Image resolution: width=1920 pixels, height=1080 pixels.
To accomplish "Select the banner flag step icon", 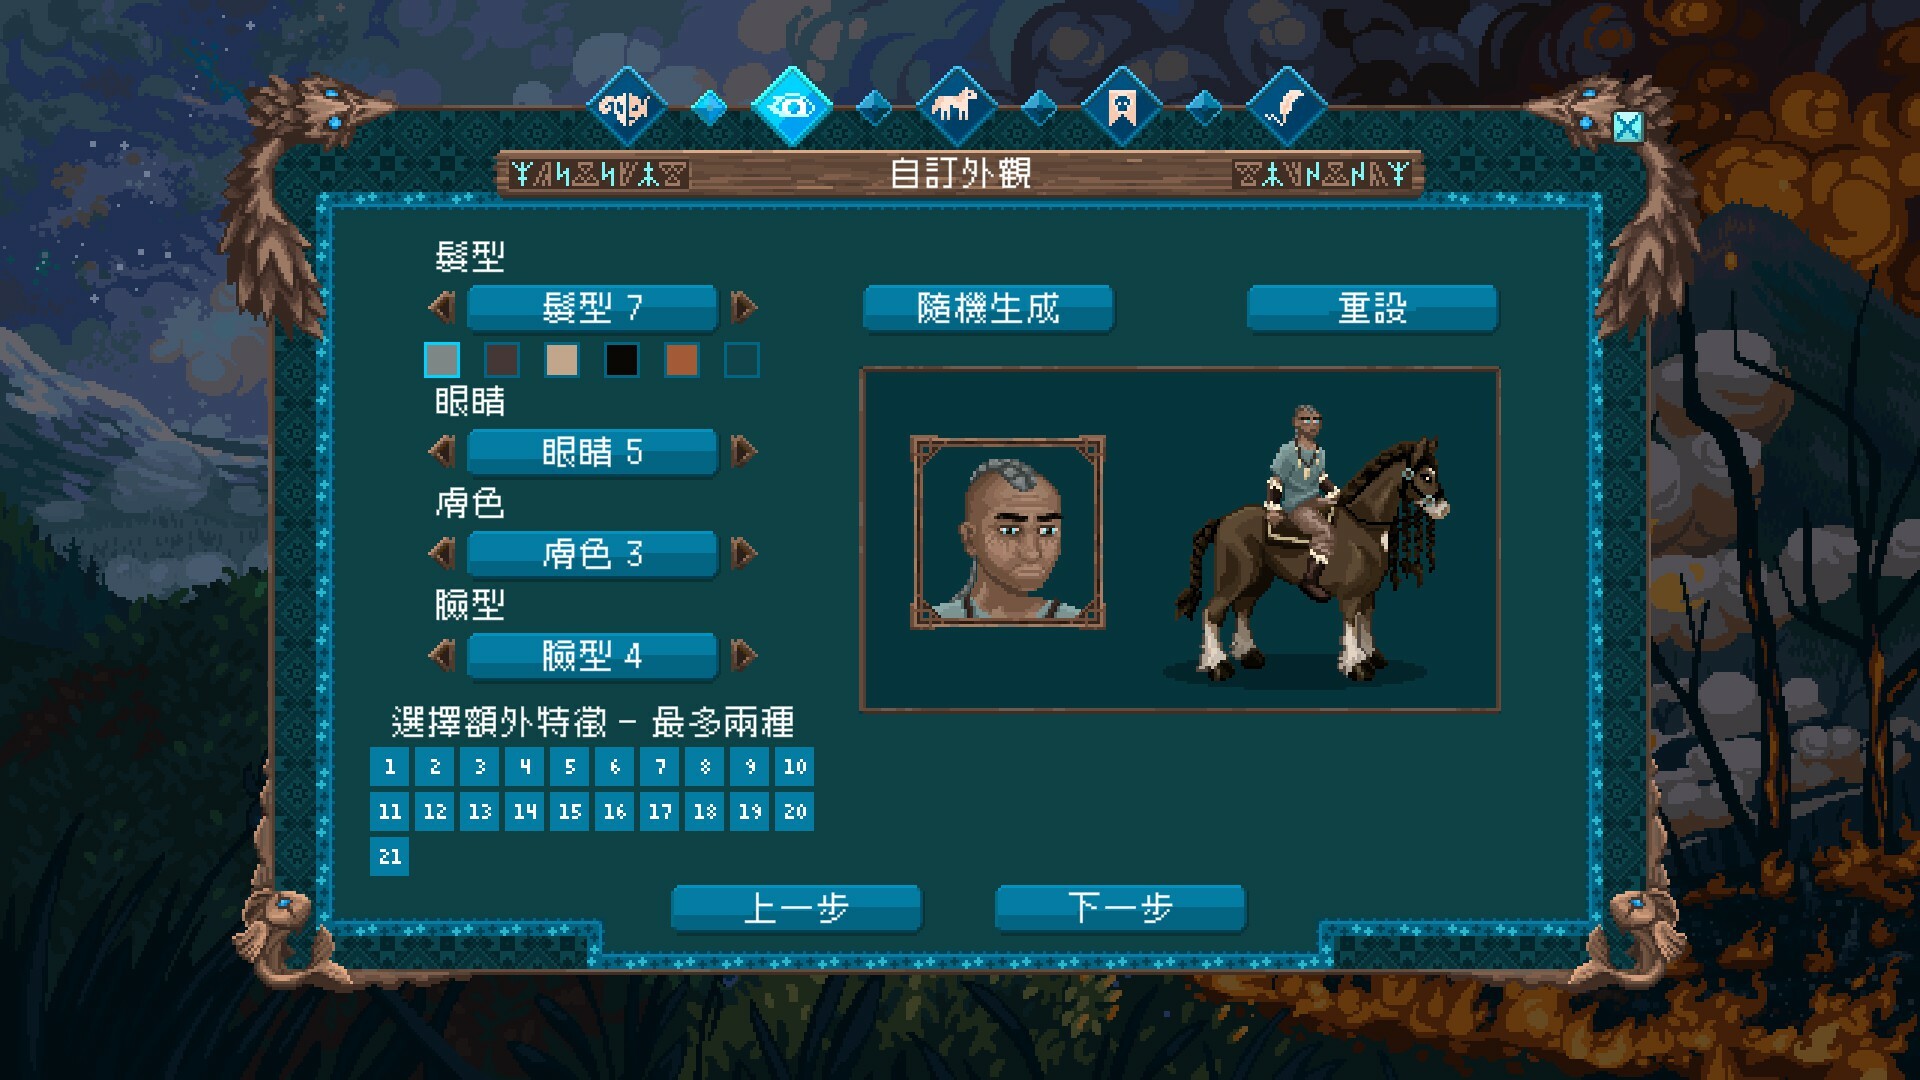I will (1122, 105).
